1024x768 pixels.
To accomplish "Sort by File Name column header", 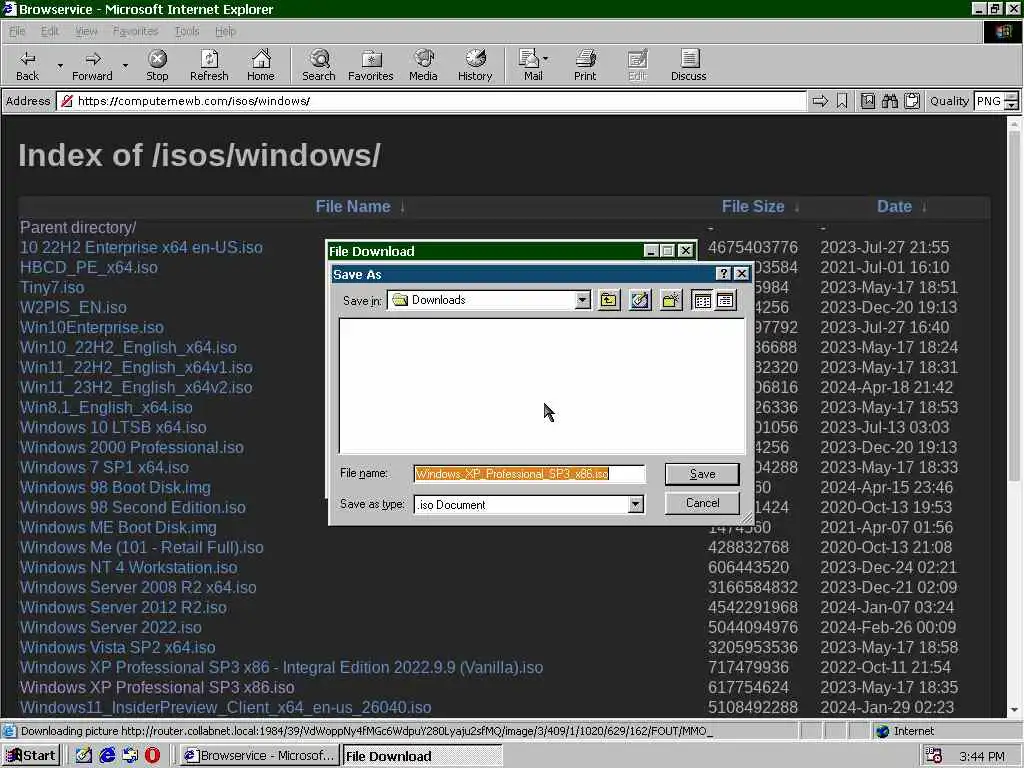I will (x=353, y=206).
